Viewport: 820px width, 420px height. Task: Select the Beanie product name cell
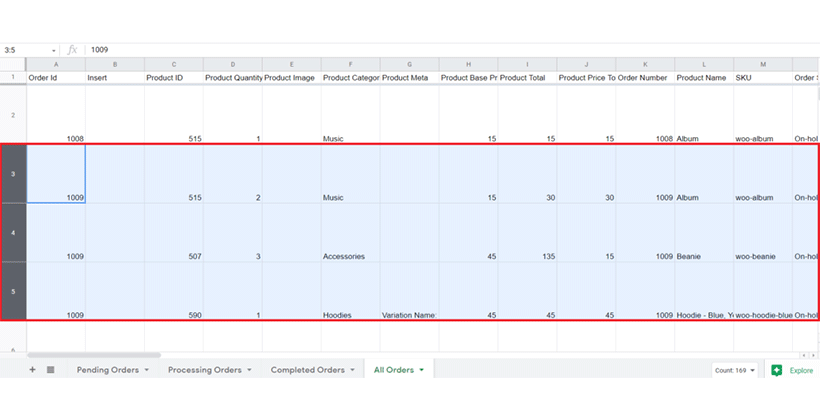[x=704, y=233]
